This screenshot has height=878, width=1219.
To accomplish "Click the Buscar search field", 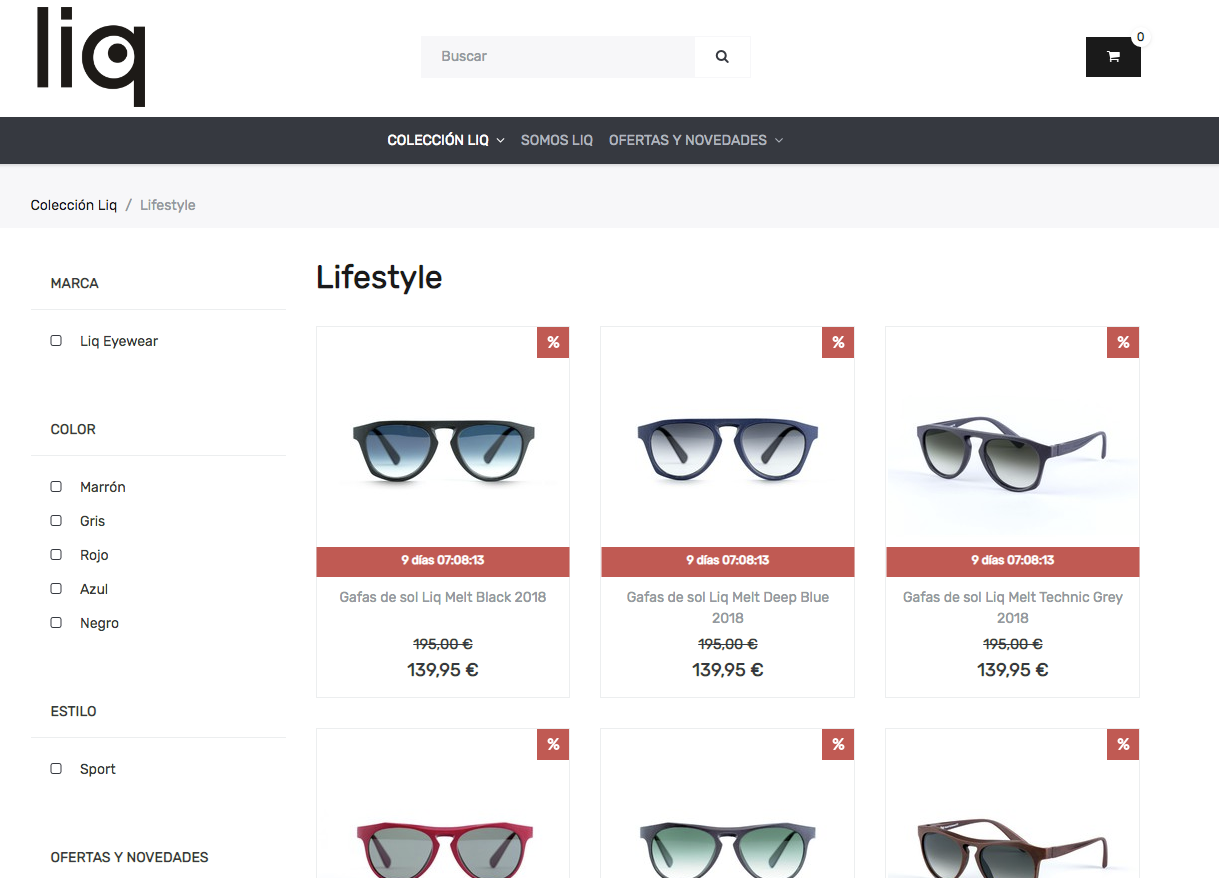I will point(558,57).
